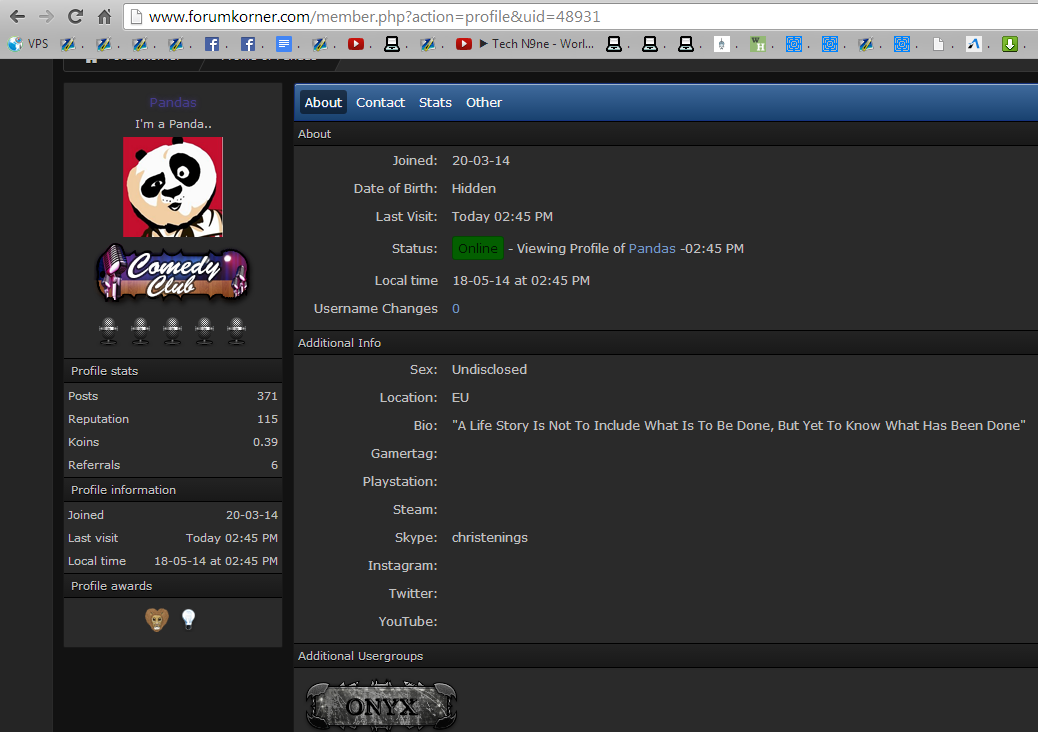The width and height of the screenshot is (1038, 732).
Task: Open the browser home page icon
Action: pos(105,17)
